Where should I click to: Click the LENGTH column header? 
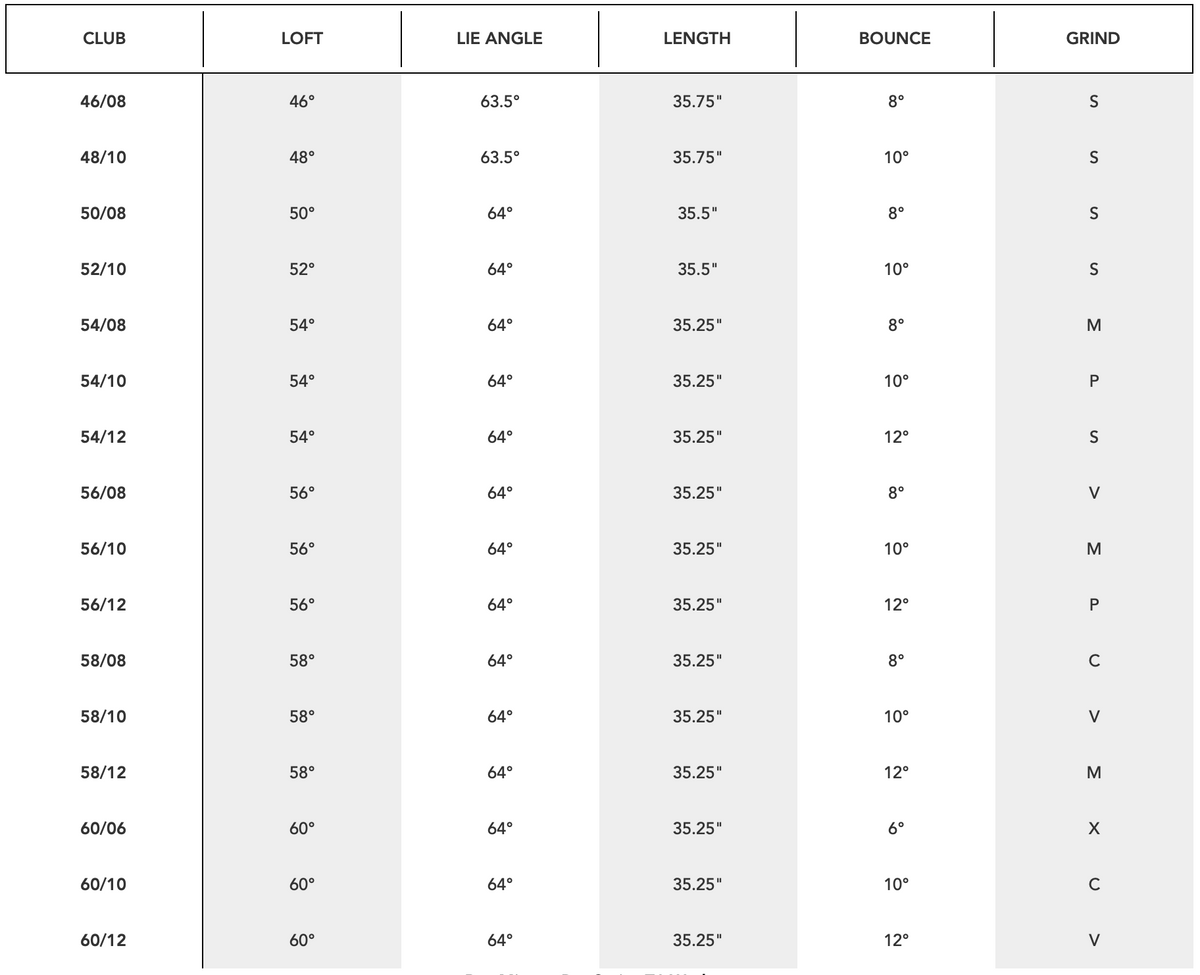tap(697, 39)
